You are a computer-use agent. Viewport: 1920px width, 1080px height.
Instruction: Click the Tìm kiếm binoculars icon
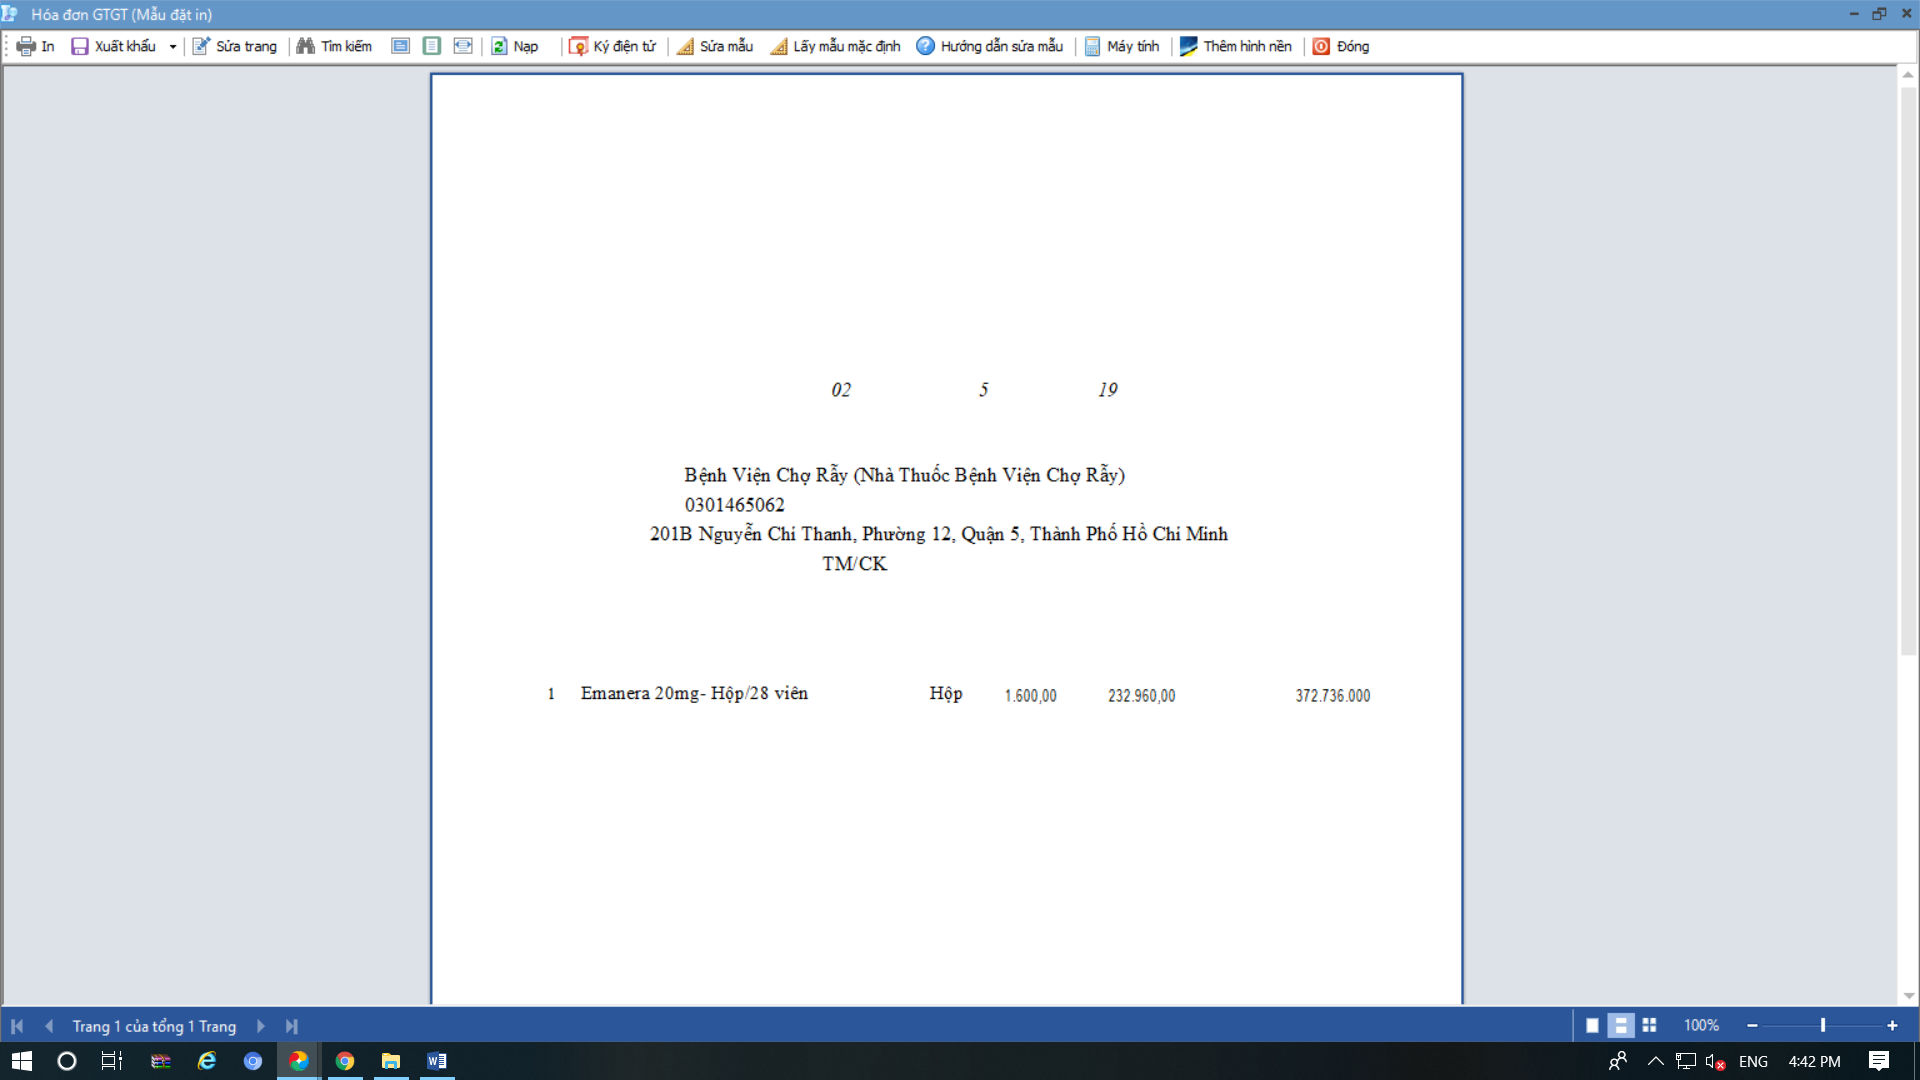[x=306, y=46]
